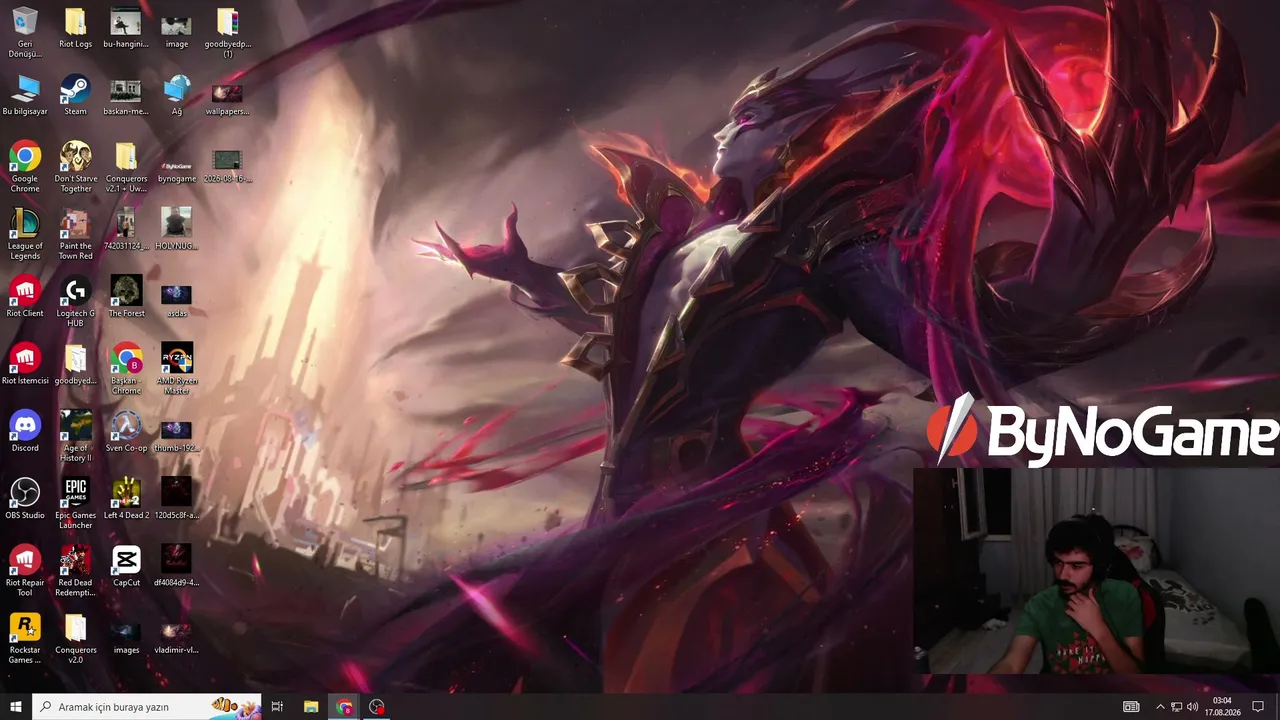The width and height of the screenshot is (1280, 720).
Task: Launch the Başkan - Chrome profile shortcut
Action: [126, 358]
